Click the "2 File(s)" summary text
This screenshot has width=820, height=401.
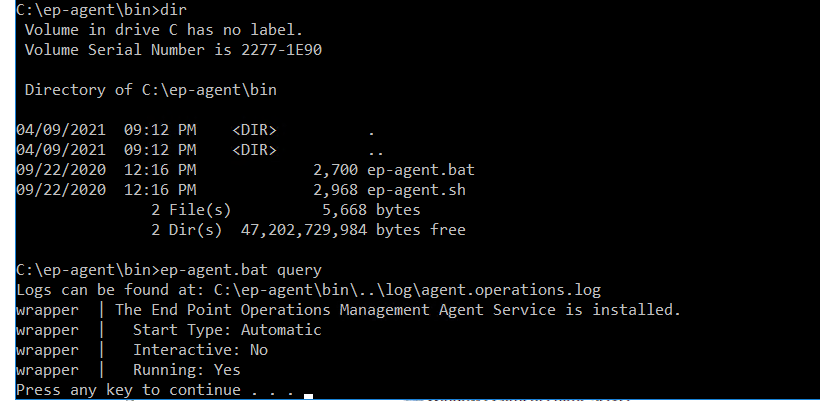pyautogui.click(x=190, y=210)
